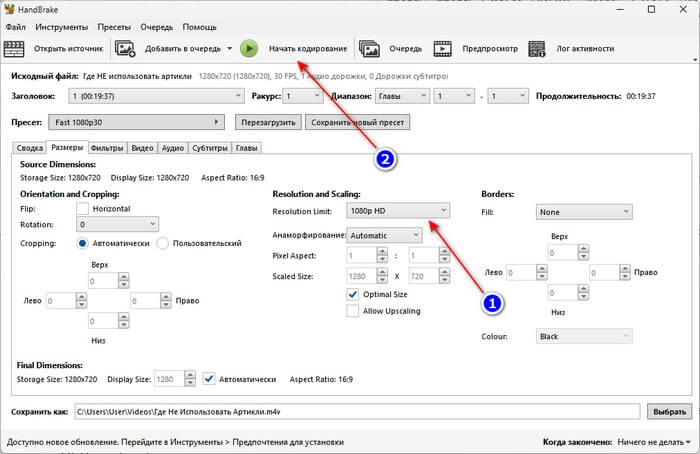700x454 pixels.
Task: Click the Queue stacked pictures icon
Action: click(x=369, y=49)
